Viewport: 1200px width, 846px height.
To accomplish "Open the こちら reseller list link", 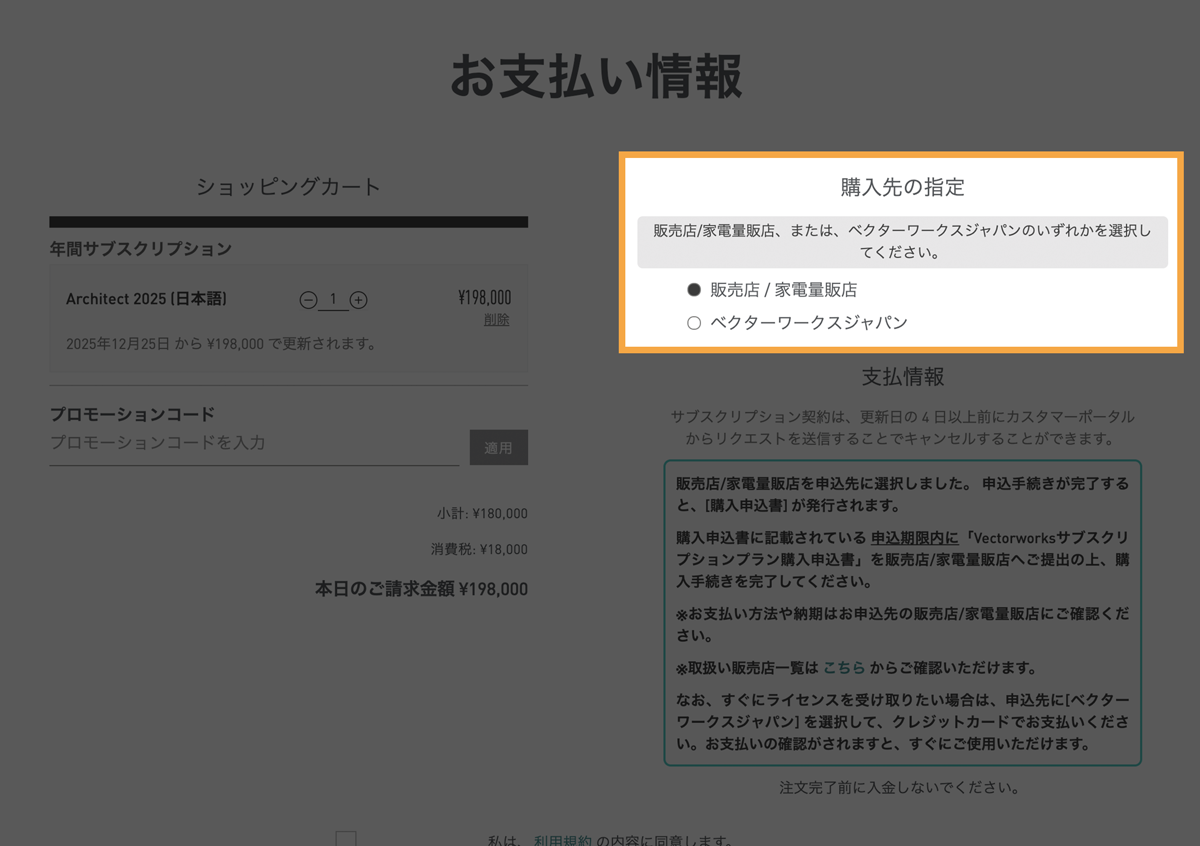I will (x=844, y=668).
